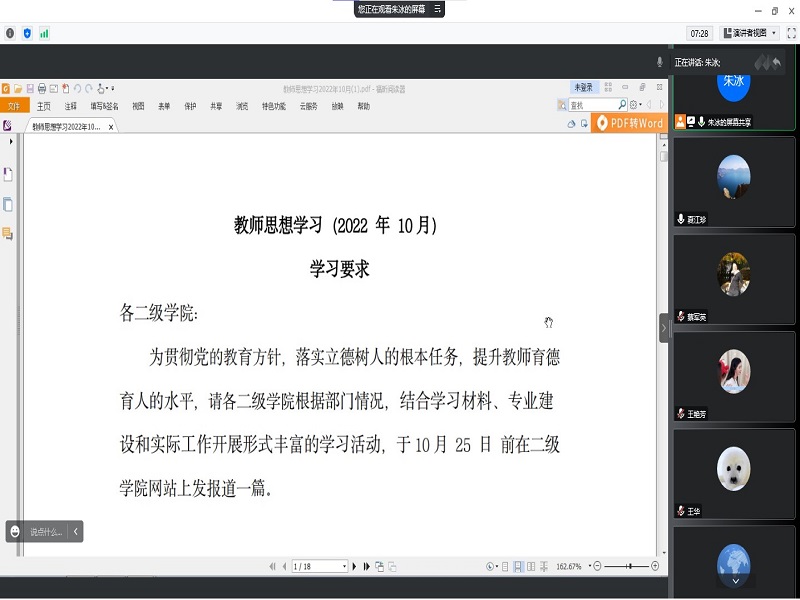Open the 文件 menu

[14, 106]
